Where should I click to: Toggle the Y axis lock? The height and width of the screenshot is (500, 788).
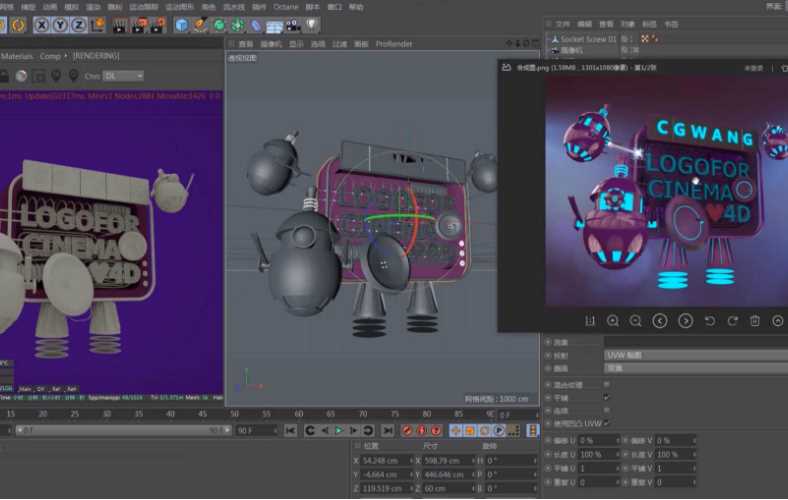pos(60,25)
